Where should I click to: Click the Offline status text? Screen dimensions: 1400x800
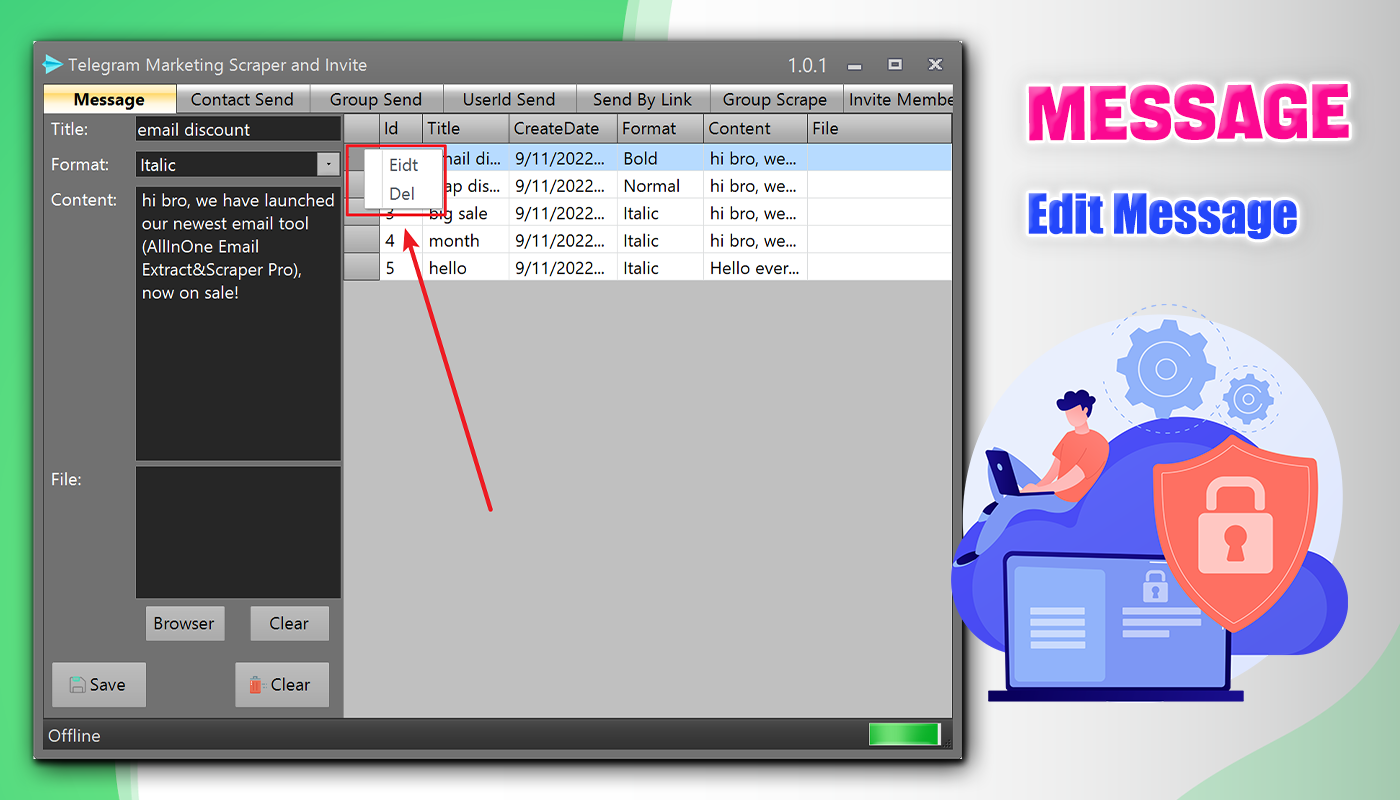tap(75, 736)
